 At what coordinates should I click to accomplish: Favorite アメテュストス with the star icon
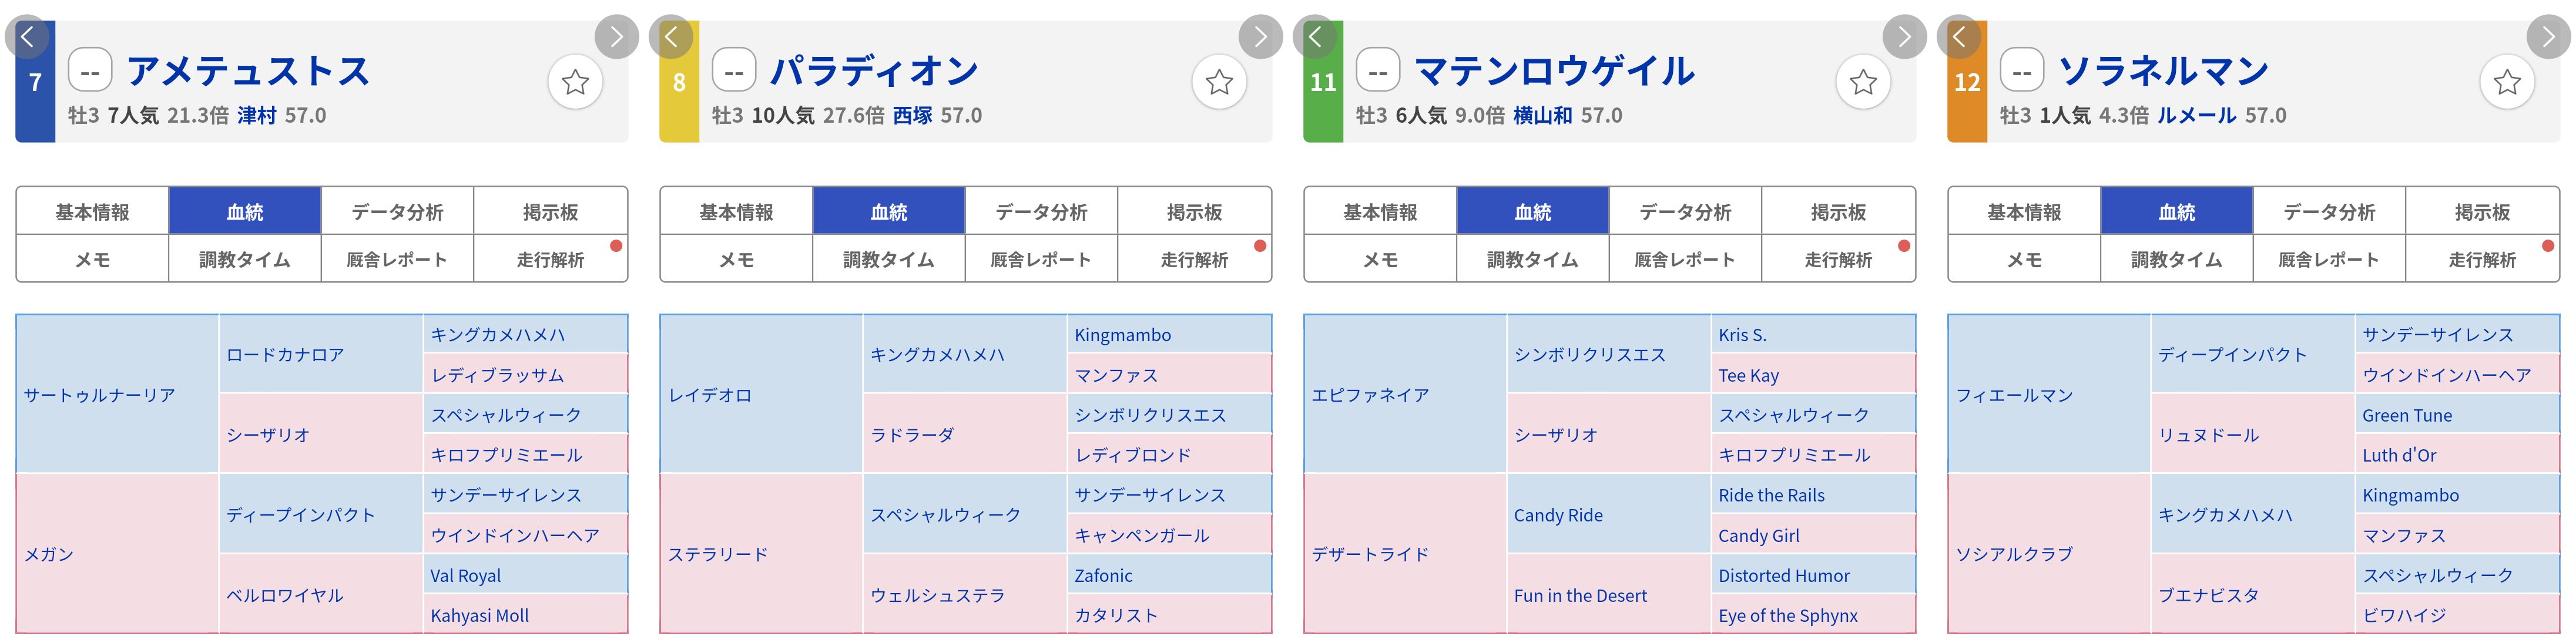(575, 82)
